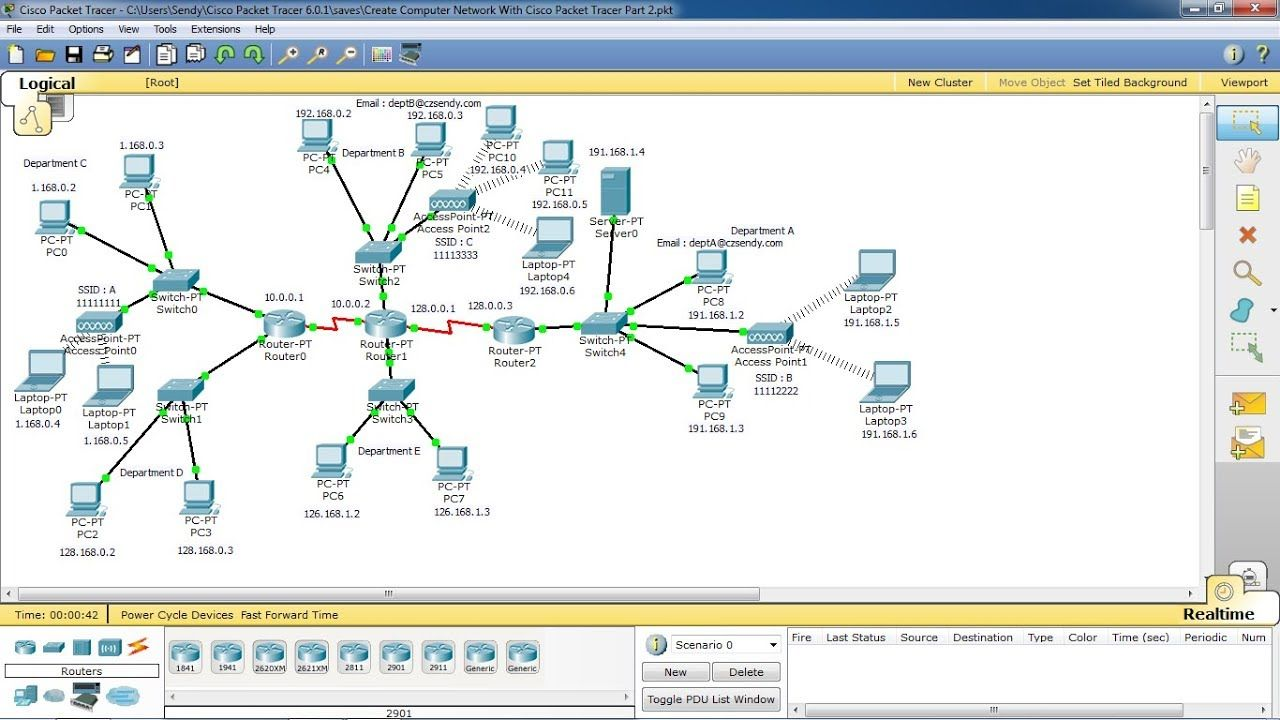Select the Delete tool with red X
Screen dimensions: 1280x720
pyautogui.click(x=1247, y=235)
